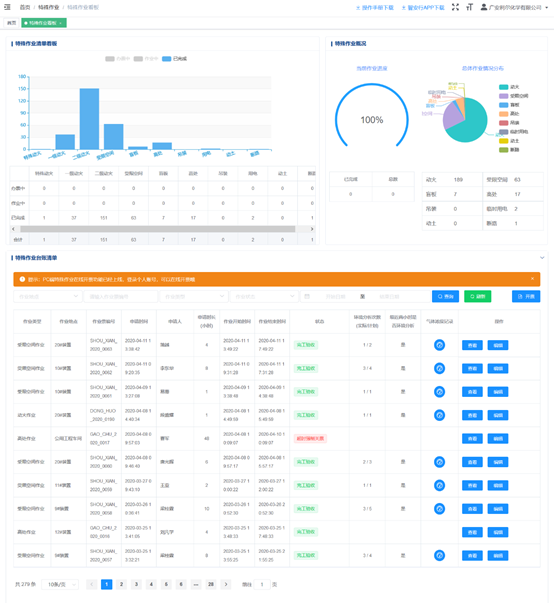Open gas concentration record for SHOU_XIAN_2020_0061
554x603 pixels.
(439, 392)
